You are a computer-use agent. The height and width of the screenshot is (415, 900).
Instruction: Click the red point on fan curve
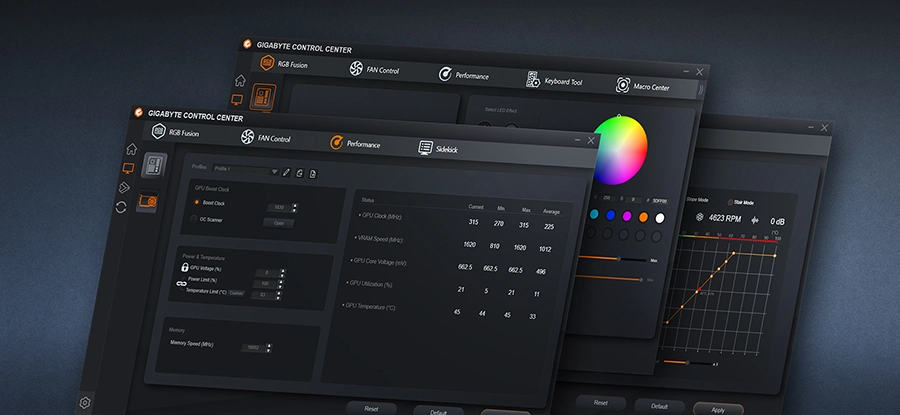tap(699, 288)
